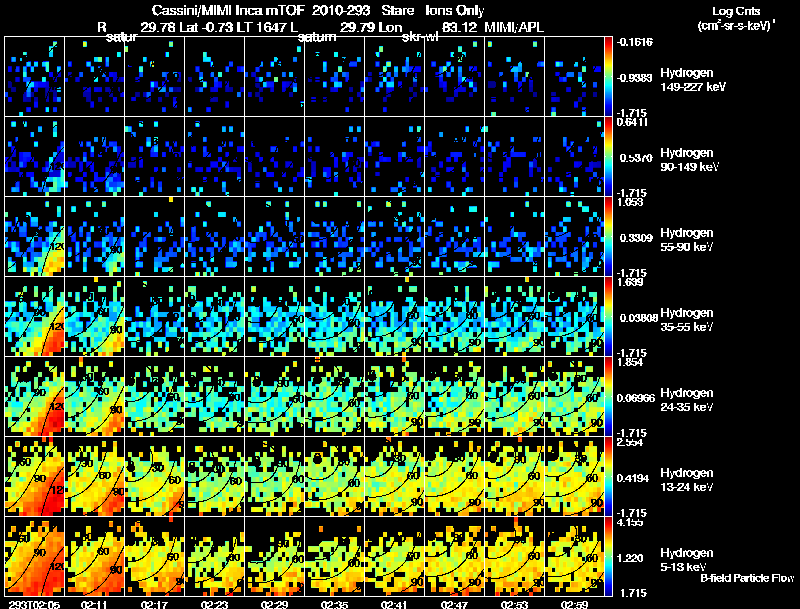
Task: Click the '55-90 keV' energy label
Action: pyautogui.click(x=686, y=247)
